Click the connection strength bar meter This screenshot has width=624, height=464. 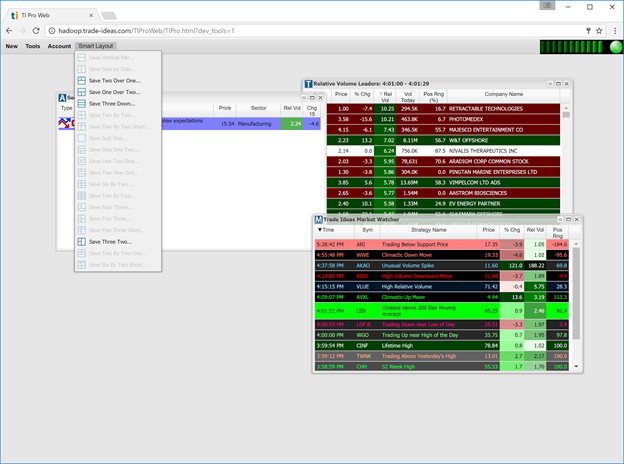tap(573, 47)
